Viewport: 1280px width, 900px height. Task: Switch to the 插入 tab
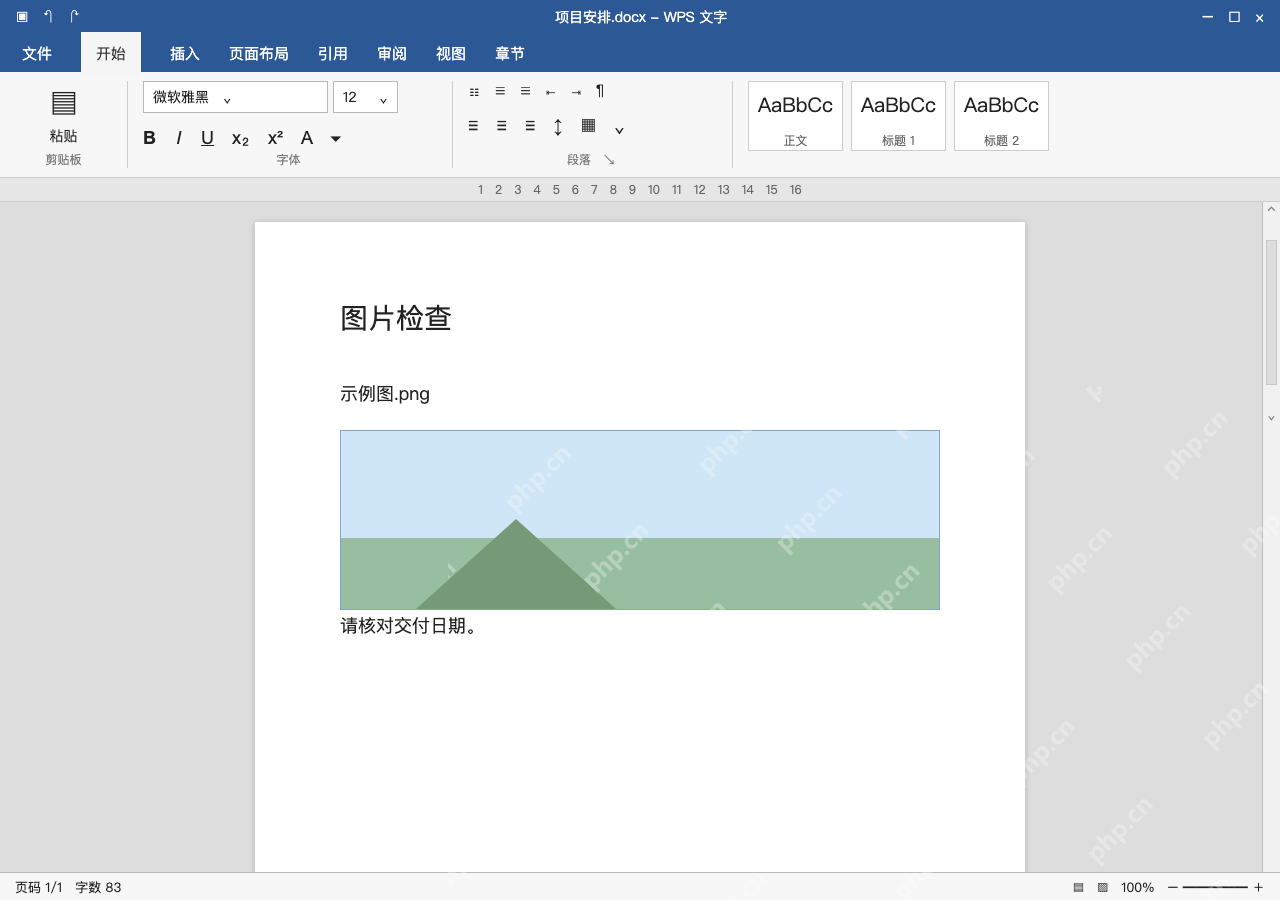pos(185,54)
